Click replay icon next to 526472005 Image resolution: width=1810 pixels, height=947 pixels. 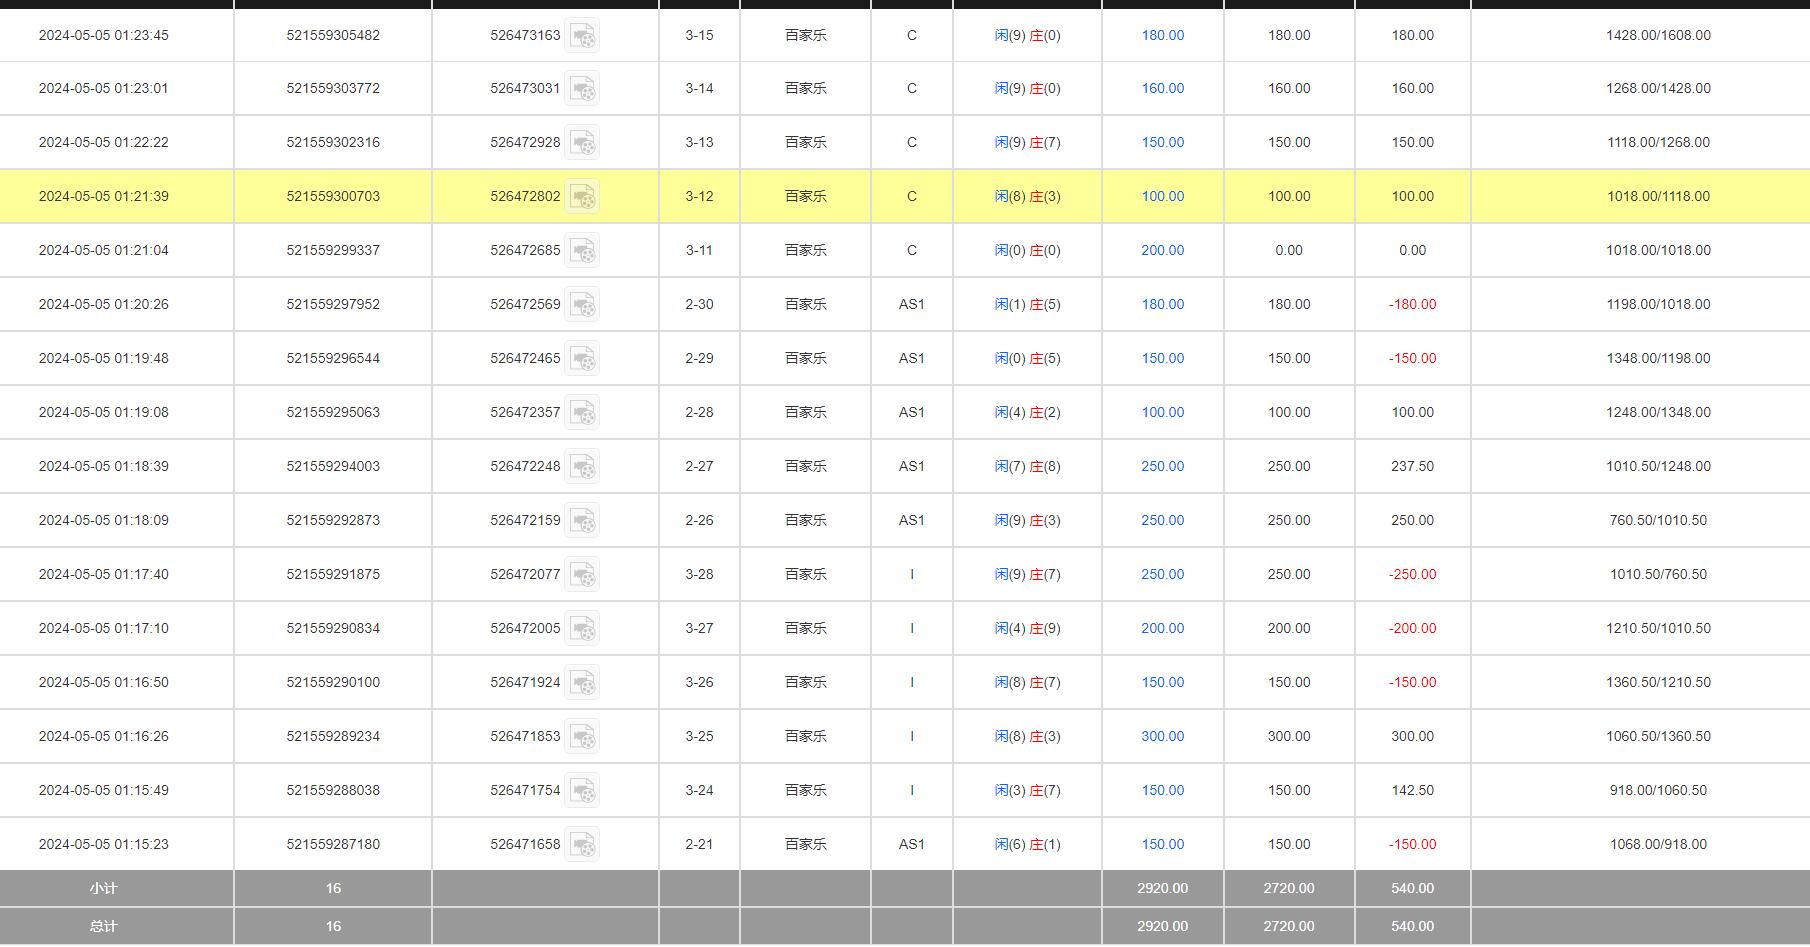[582, 629]
